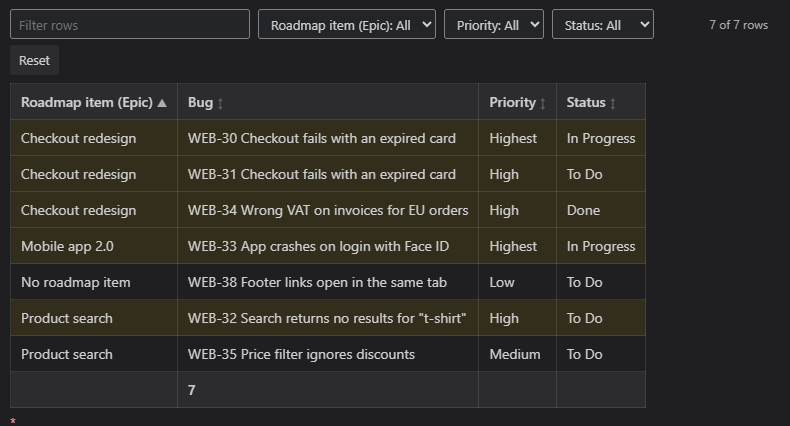Click To Do status for WEB-31
The width and height of the screenshot is (790, 426).
tap(601, 174)
